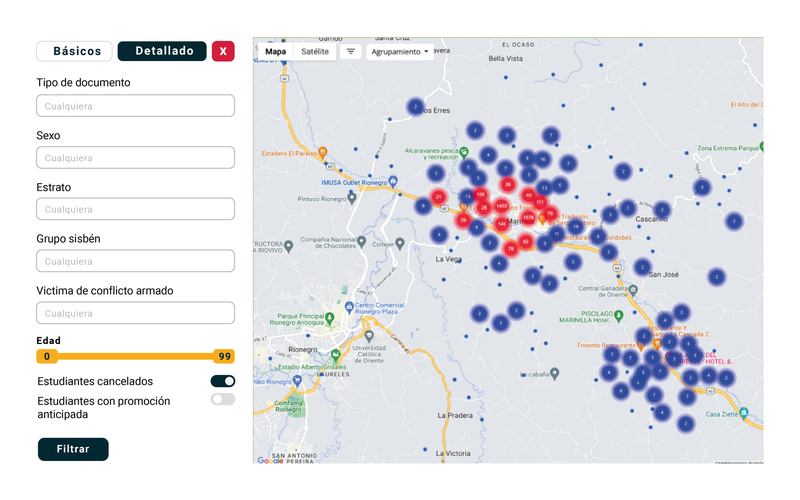
Task: Expand the Agrupamiento map dropdown
Action: (x=399, y=52)
